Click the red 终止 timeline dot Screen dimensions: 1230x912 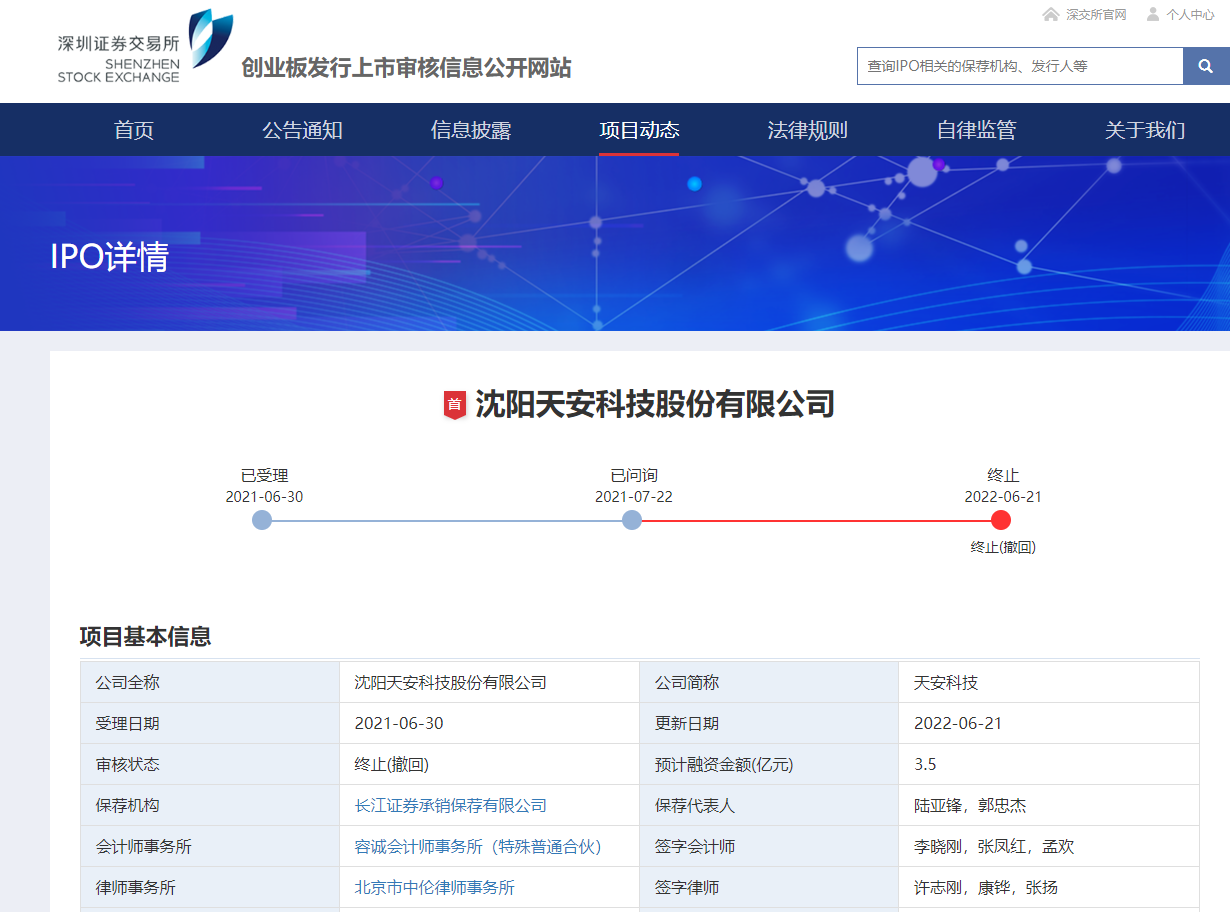(x=1001, y=520)
